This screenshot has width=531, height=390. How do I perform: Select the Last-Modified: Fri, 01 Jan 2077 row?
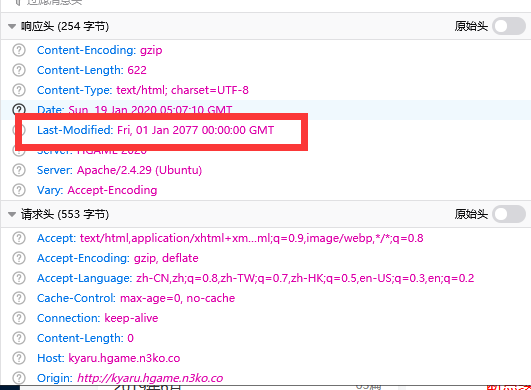[x=266, y=130]
